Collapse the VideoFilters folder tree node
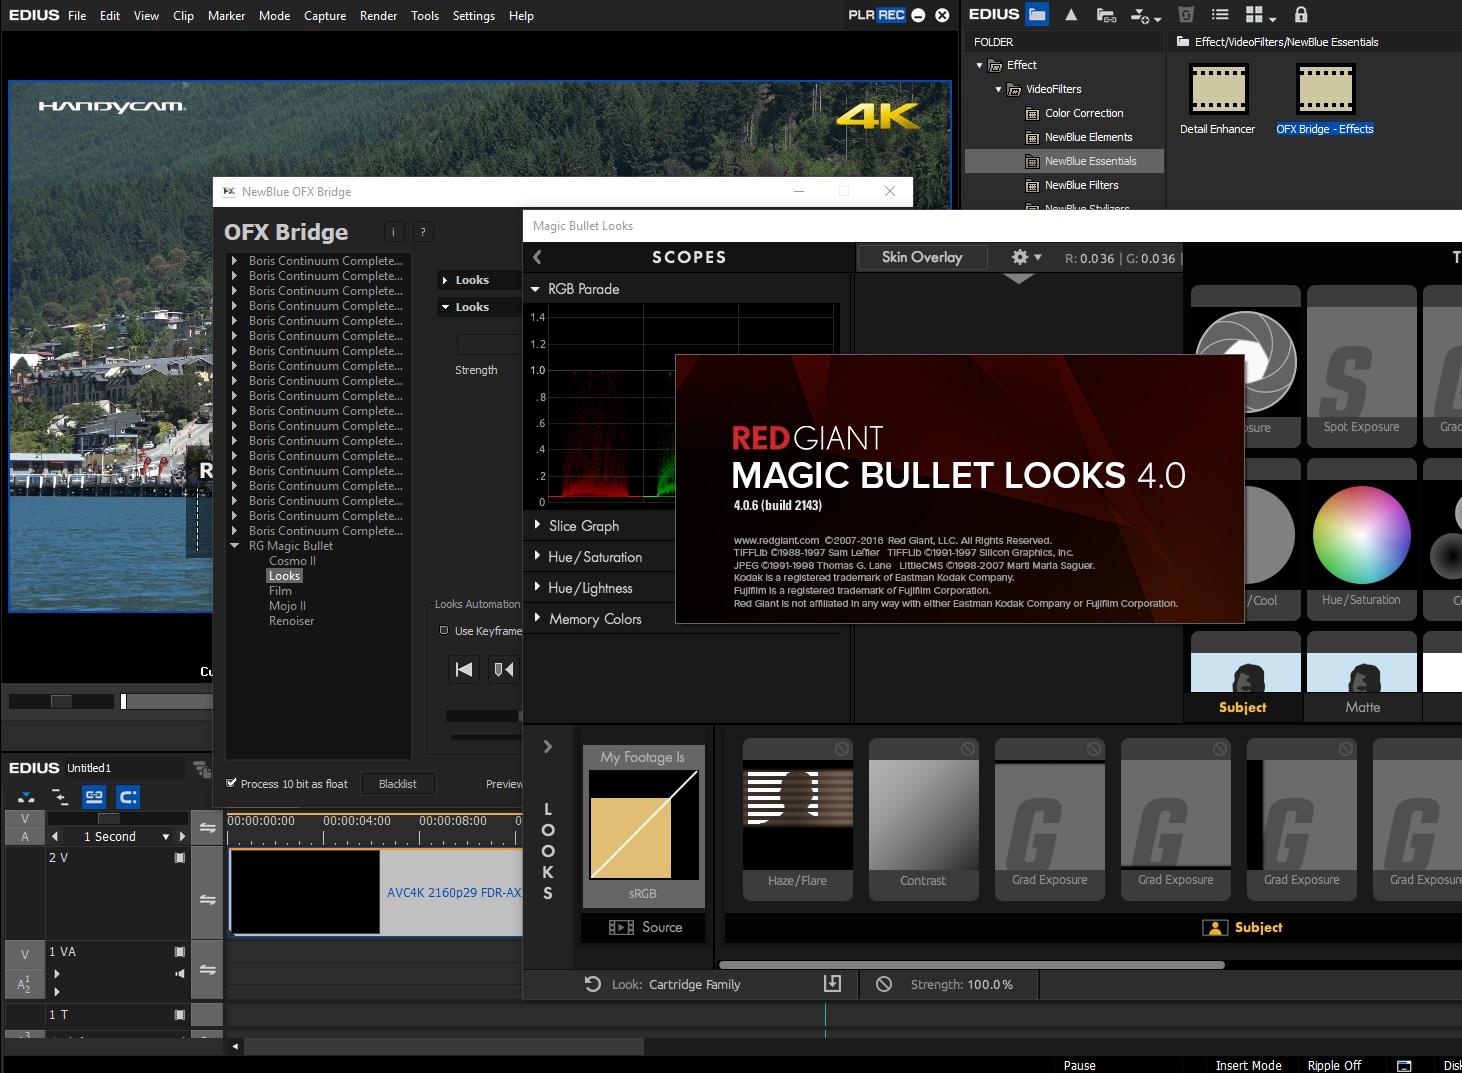 tap(999, 89)
